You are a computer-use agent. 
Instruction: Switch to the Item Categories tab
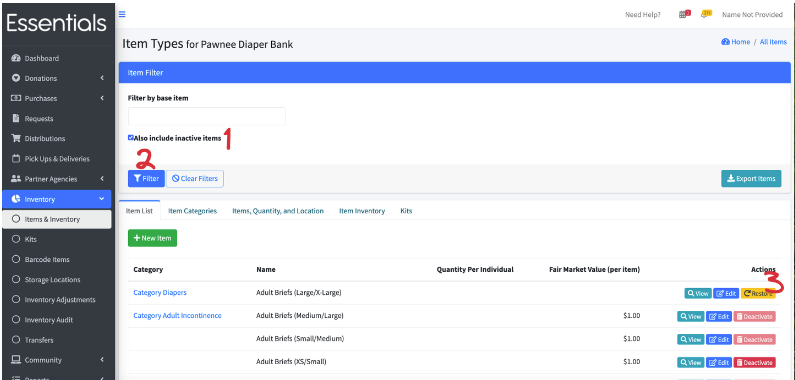pyautogui.click(x=193, y=211)
